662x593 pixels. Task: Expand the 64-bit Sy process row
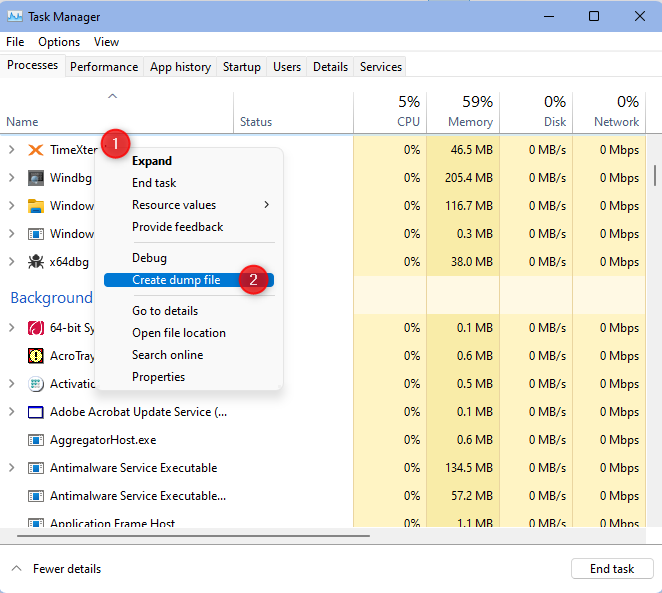click(12, 328)
